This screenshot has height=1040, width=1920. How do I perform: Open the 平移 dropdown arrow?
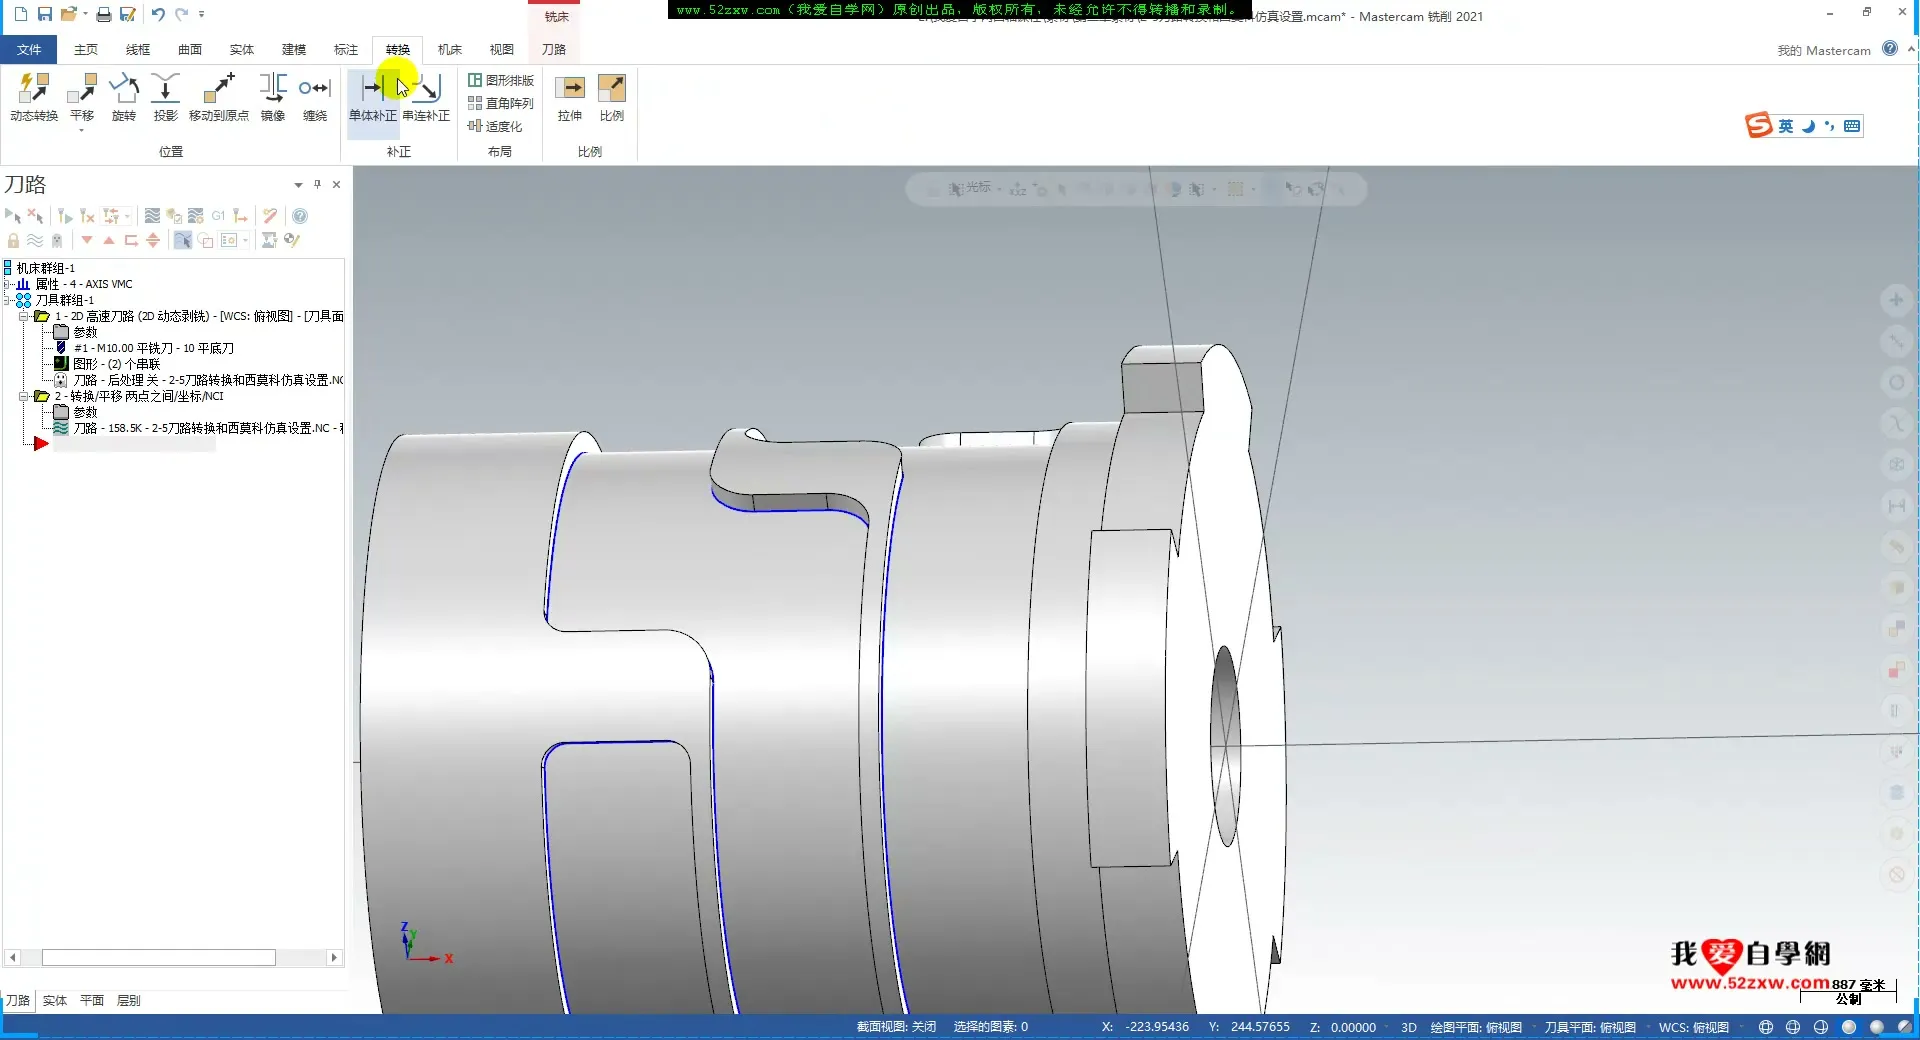click(82, 131)
